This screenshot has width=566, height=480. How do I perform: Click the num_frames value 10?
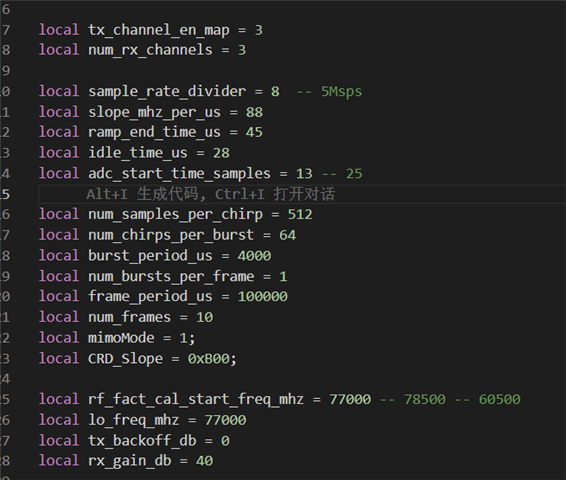coord(204,318)
